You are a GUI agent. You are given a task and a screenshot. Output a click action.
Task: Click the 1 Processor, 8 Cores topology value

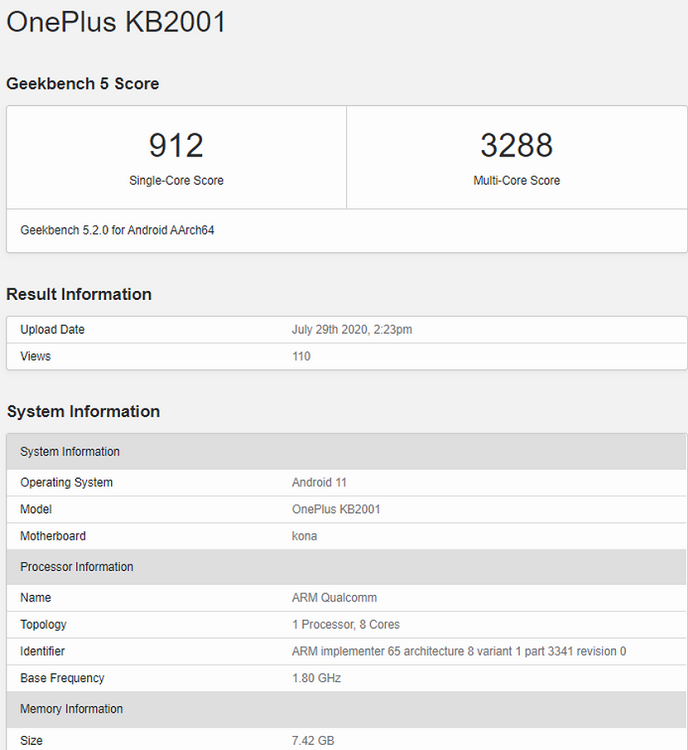345,625
